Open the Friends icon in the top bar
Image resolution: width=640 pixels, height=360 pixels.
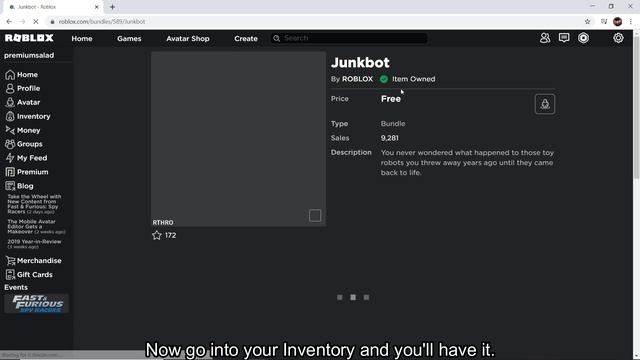point(545,38)
